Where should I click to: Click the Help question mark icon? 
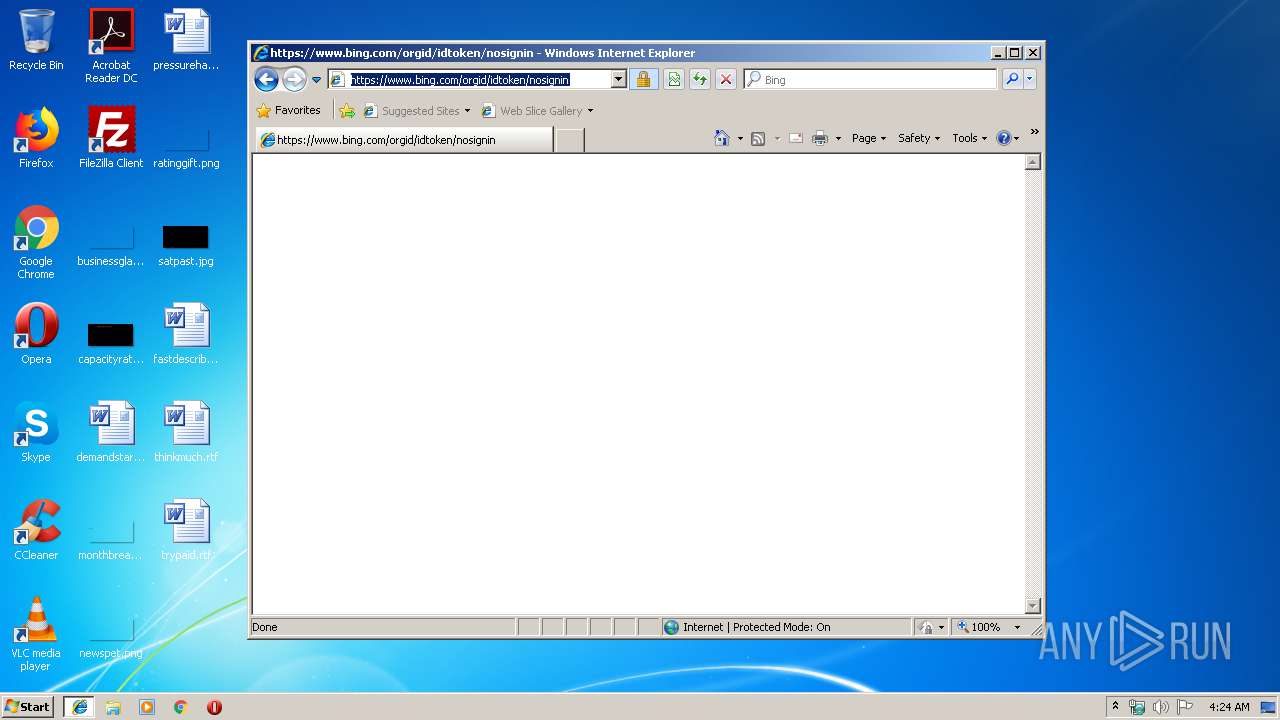tap(1004, 138)
